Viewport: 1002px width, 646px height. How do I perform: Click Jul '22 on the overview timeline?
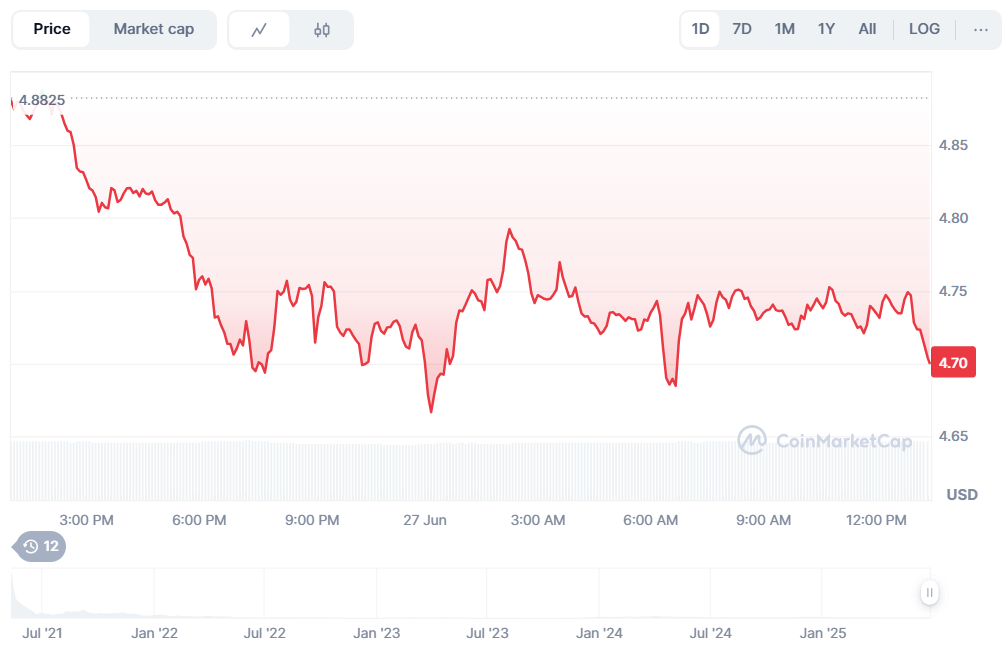[x=265, y=633]
